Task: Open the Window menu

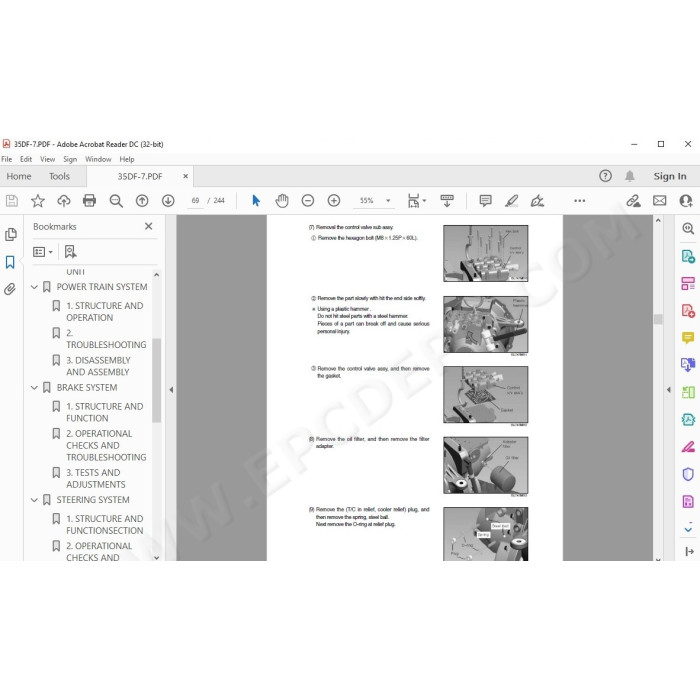Action: 98,159
